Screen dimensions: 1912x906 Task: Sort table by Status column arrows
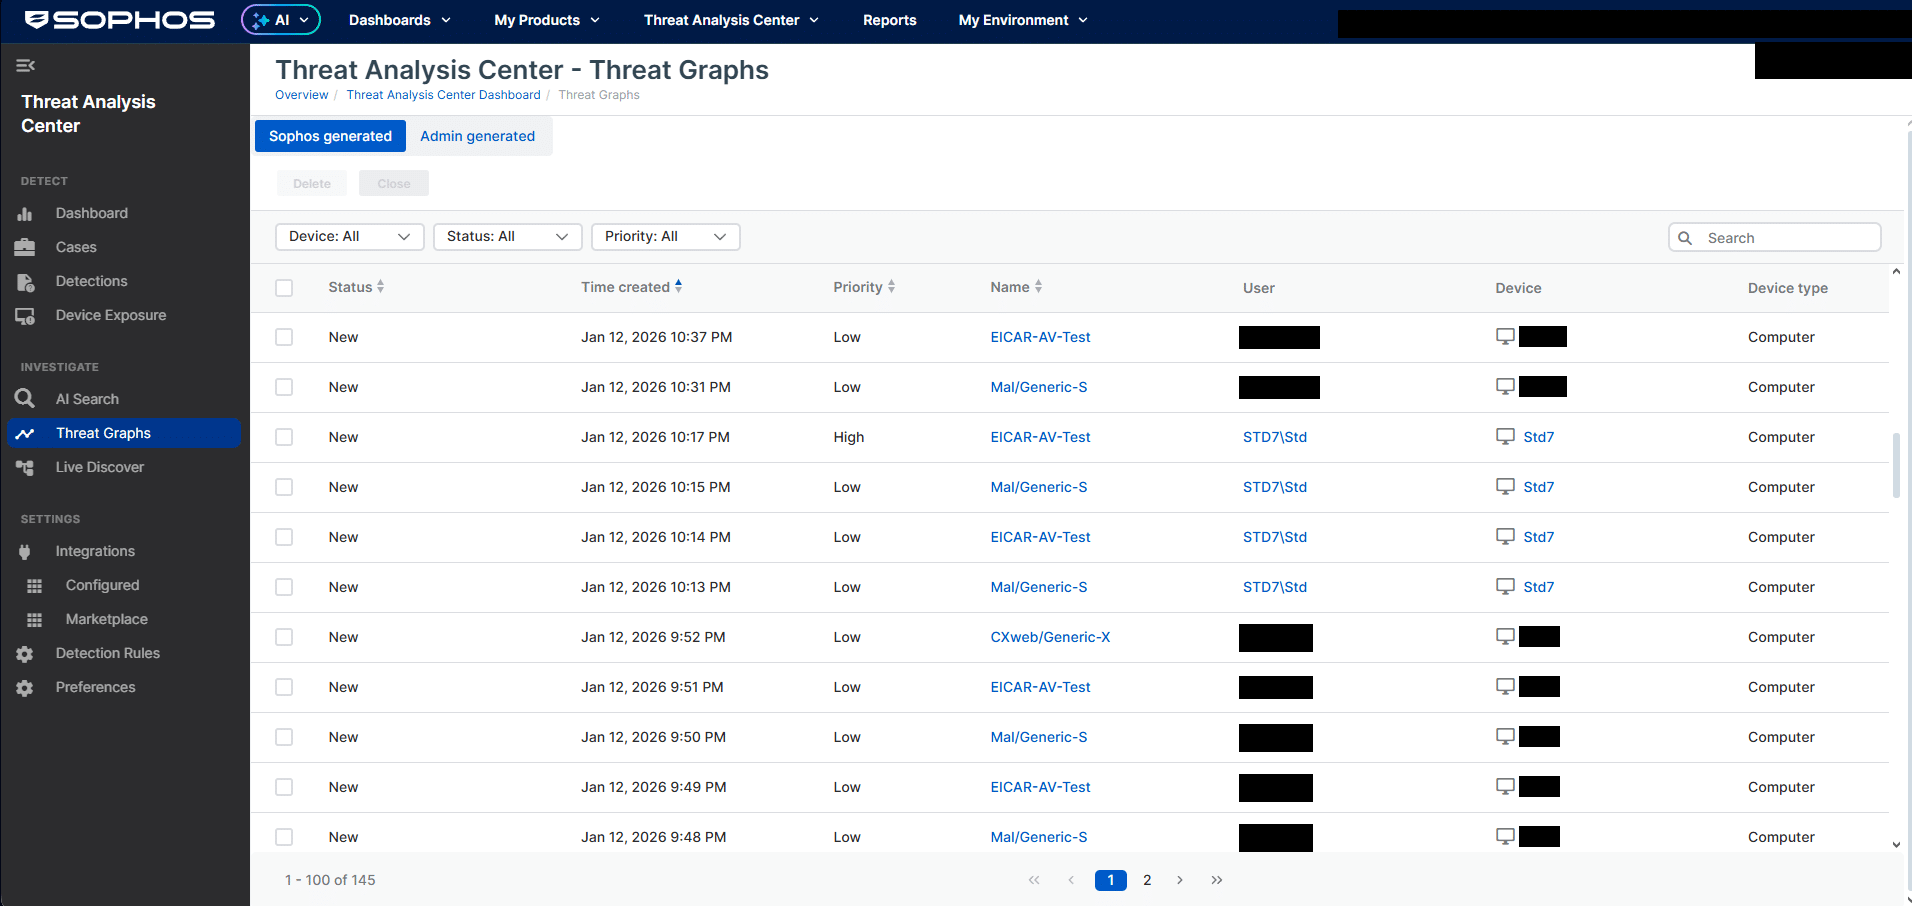(380, 287)
